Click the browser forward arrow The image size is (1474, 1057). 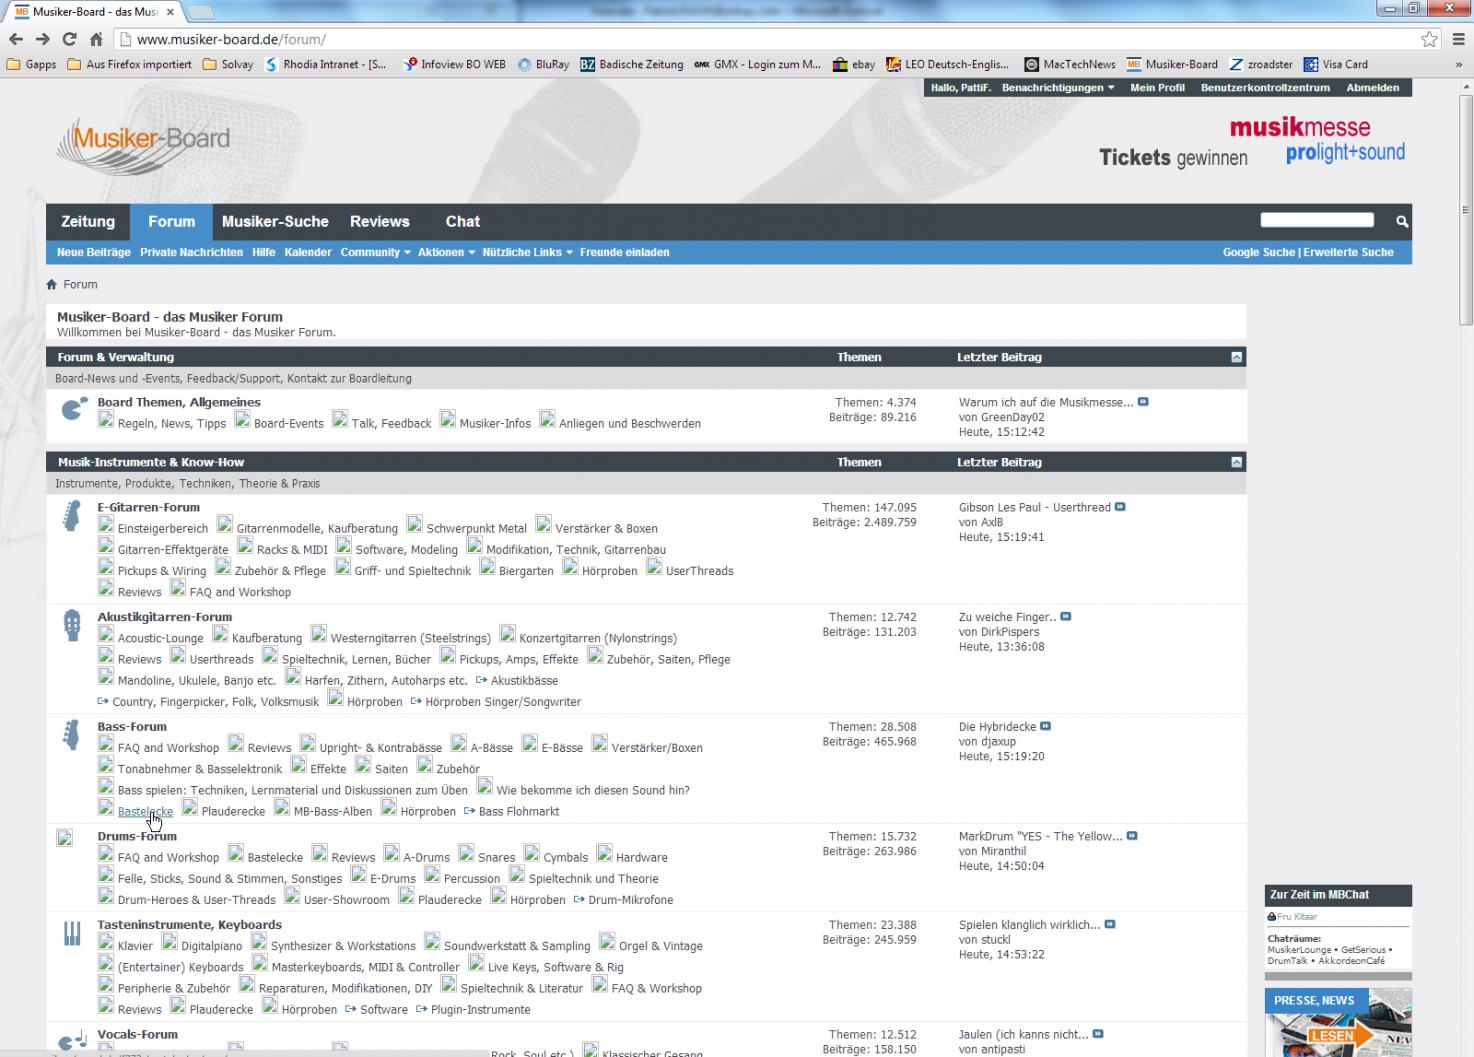[x=42, y=39]
